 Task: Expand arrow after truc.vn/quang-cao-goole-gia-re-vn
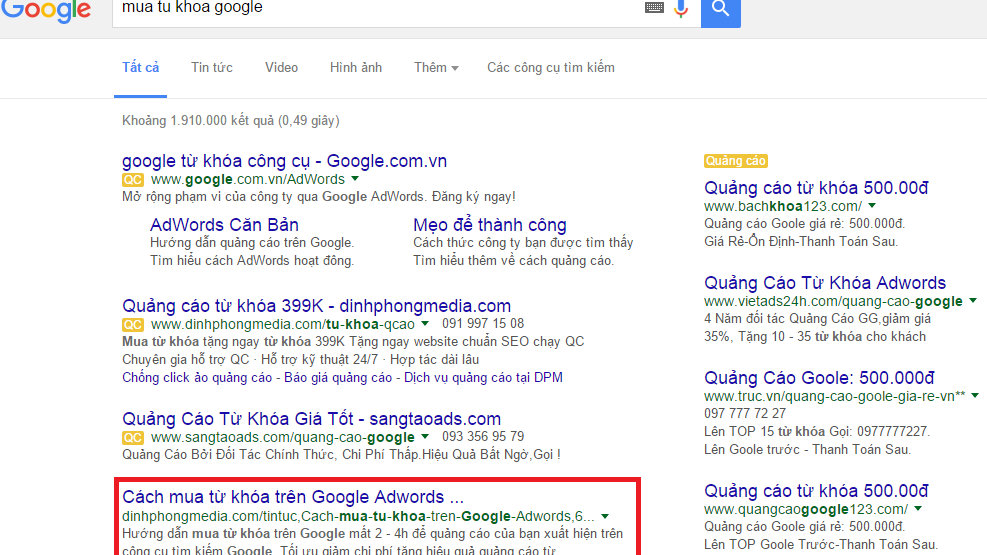pos(975,396)
